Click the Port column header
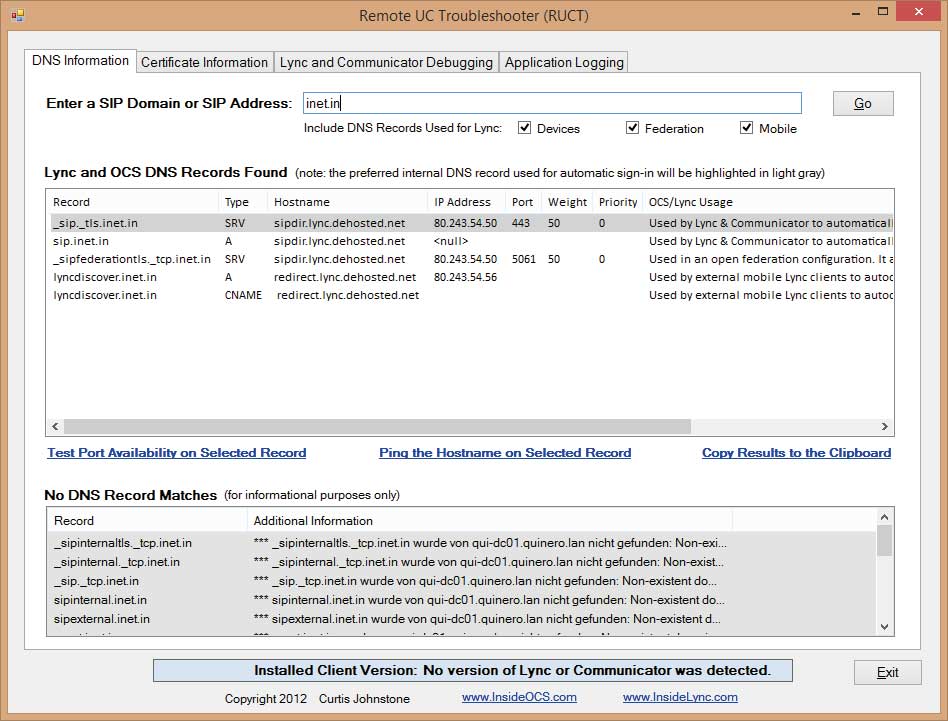 (523, 202)
